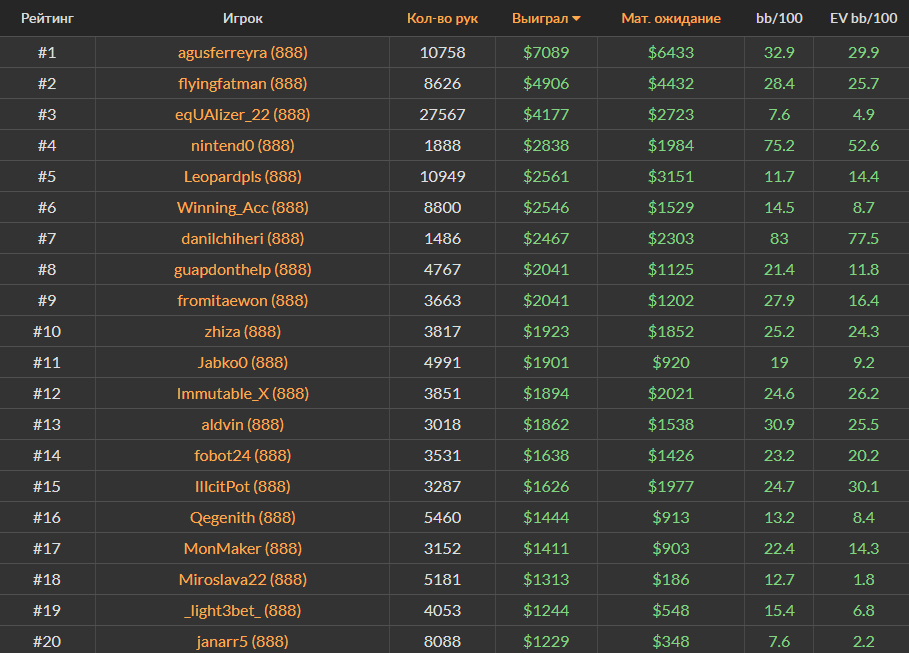Click the Игрок column header

[x=243, y=18]
